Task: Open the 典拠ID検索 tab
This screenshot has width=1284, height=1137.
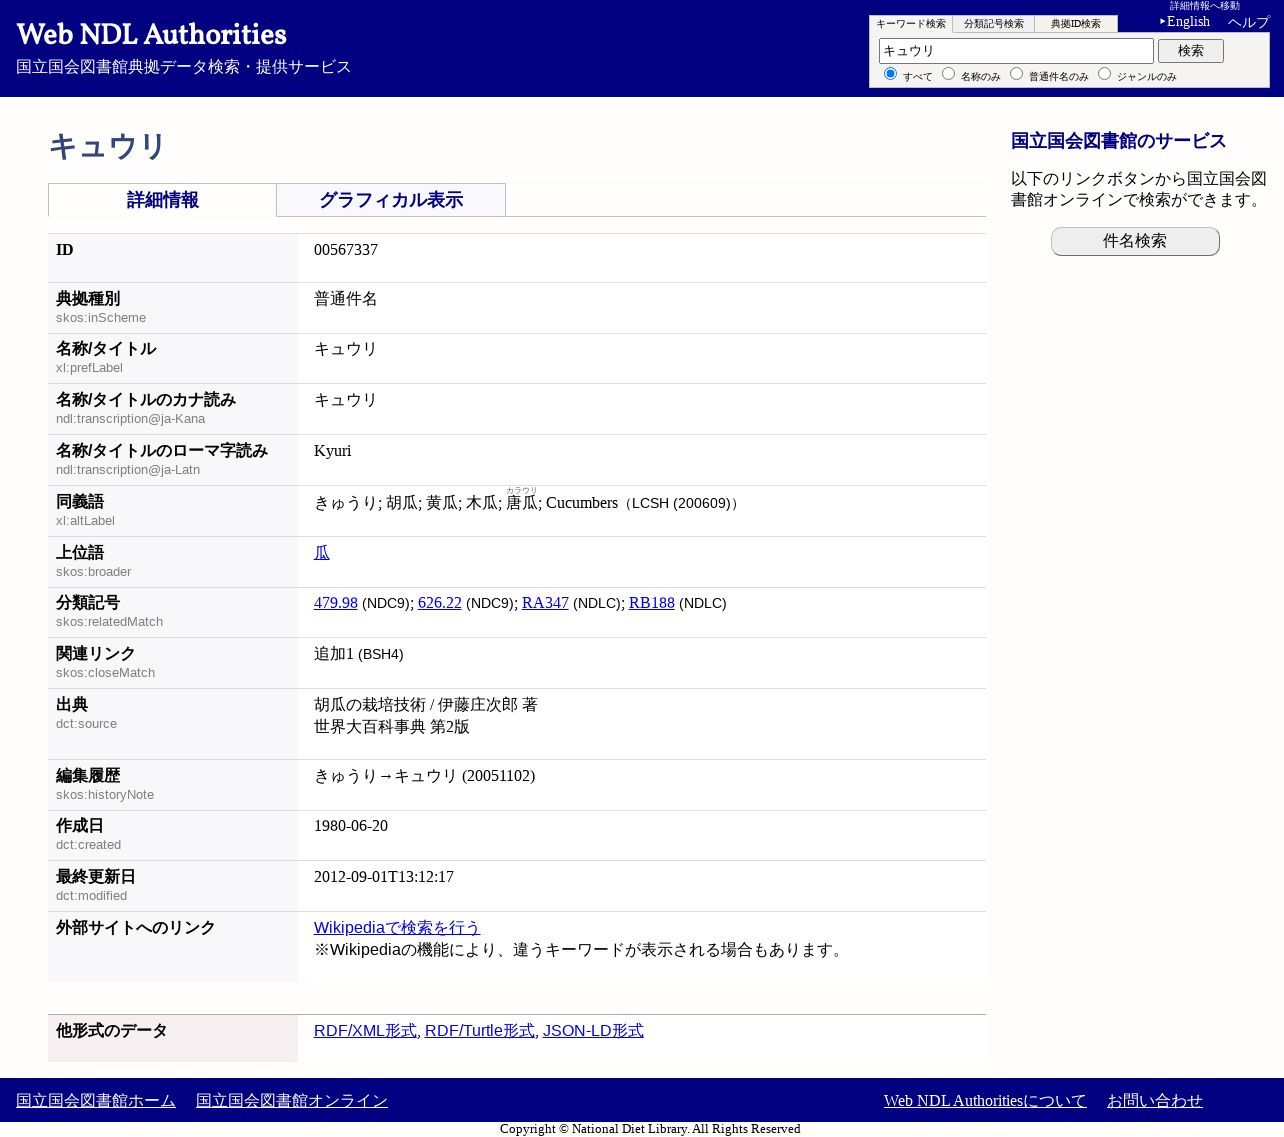Action: tap(1076, 24)
